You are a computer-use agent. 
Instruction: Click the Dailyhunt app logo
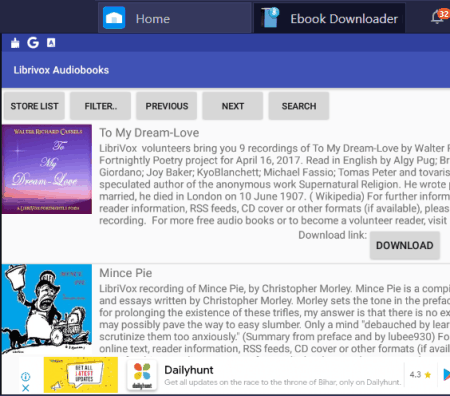[142, 375]
